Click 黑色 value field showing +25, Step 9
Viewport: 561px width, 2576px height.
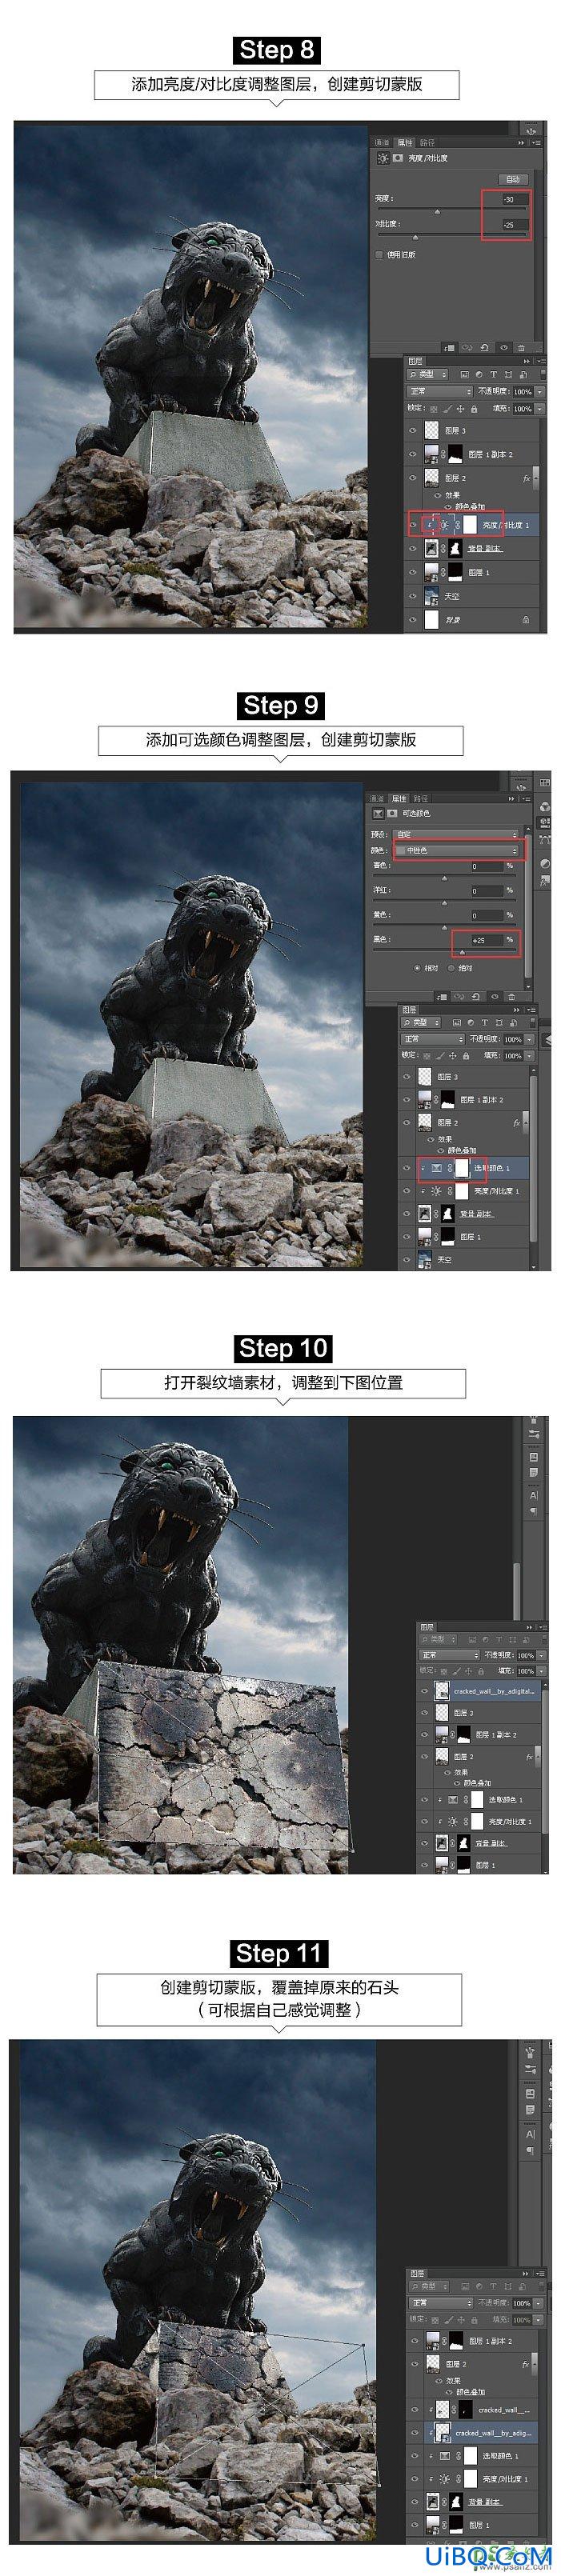(487, 940)
